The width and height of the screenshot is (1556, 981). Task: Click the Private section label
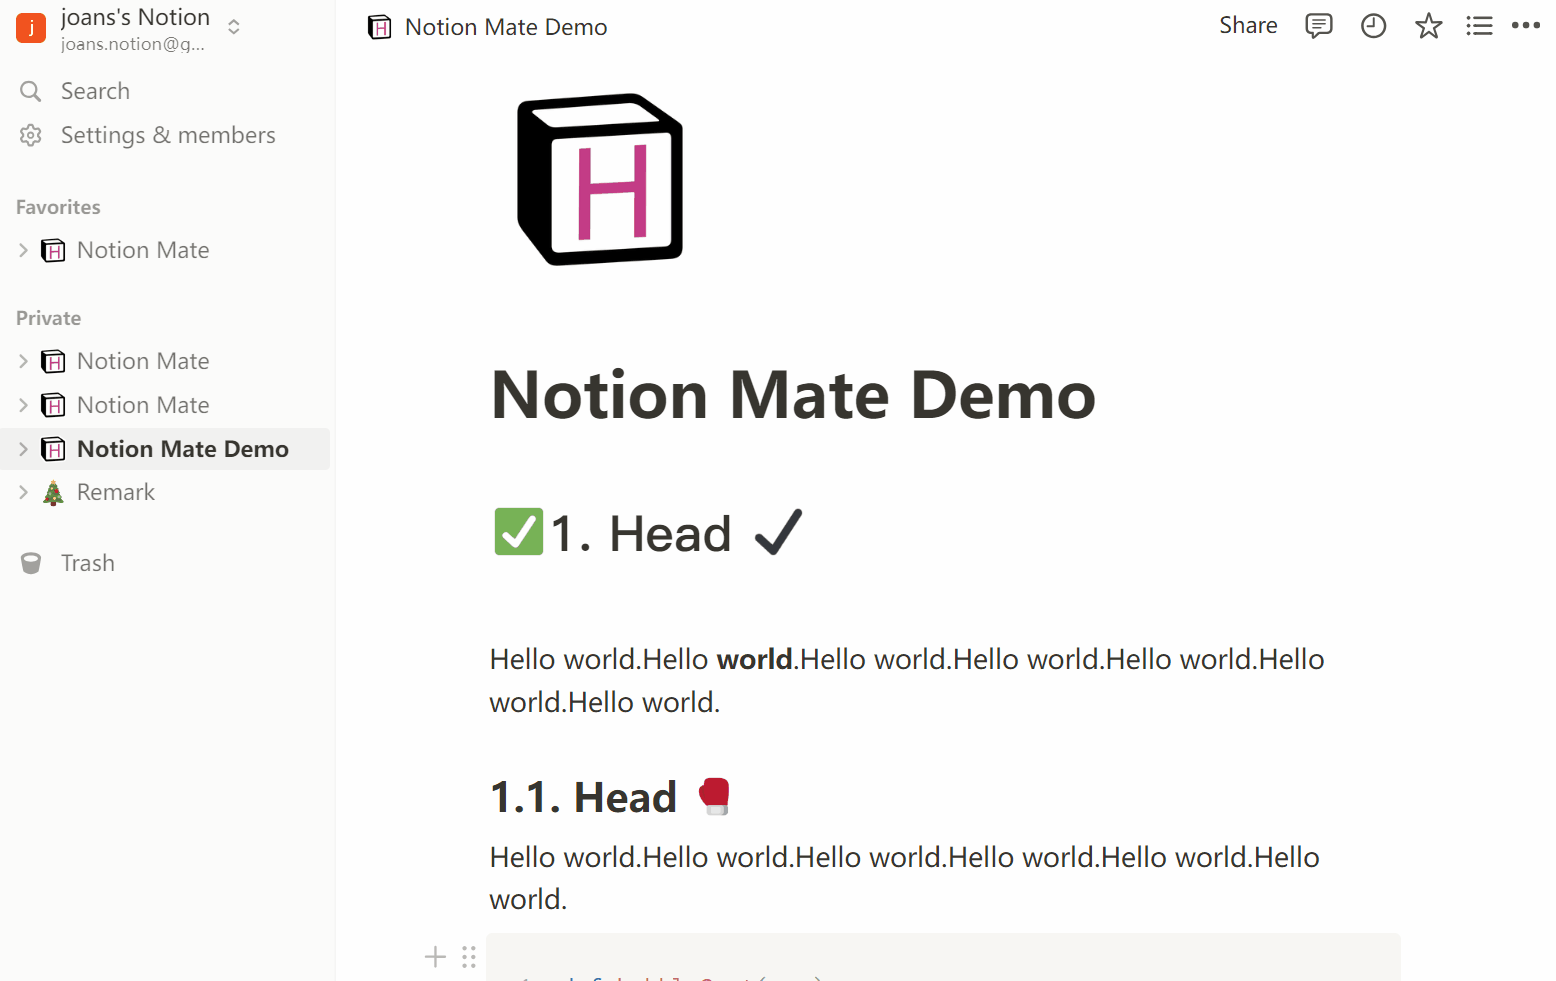point(48,318)
